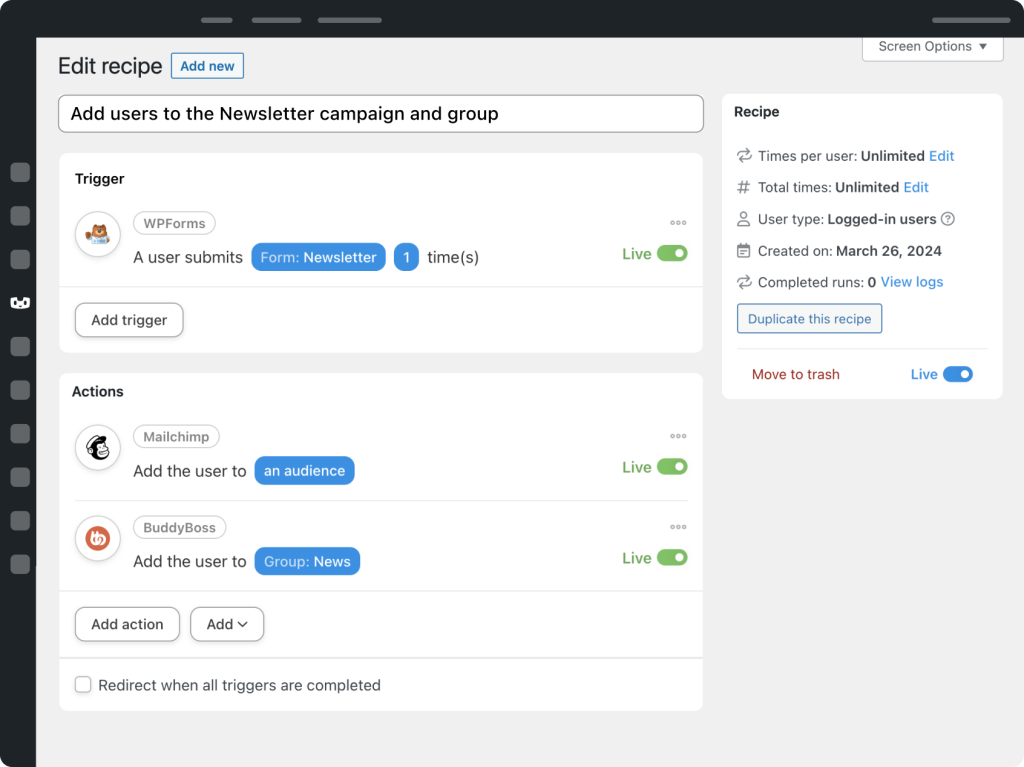Screen dimensions: 1024x767
Task: Expand the Screen Options dropdown
Action: tap(932, 47)
